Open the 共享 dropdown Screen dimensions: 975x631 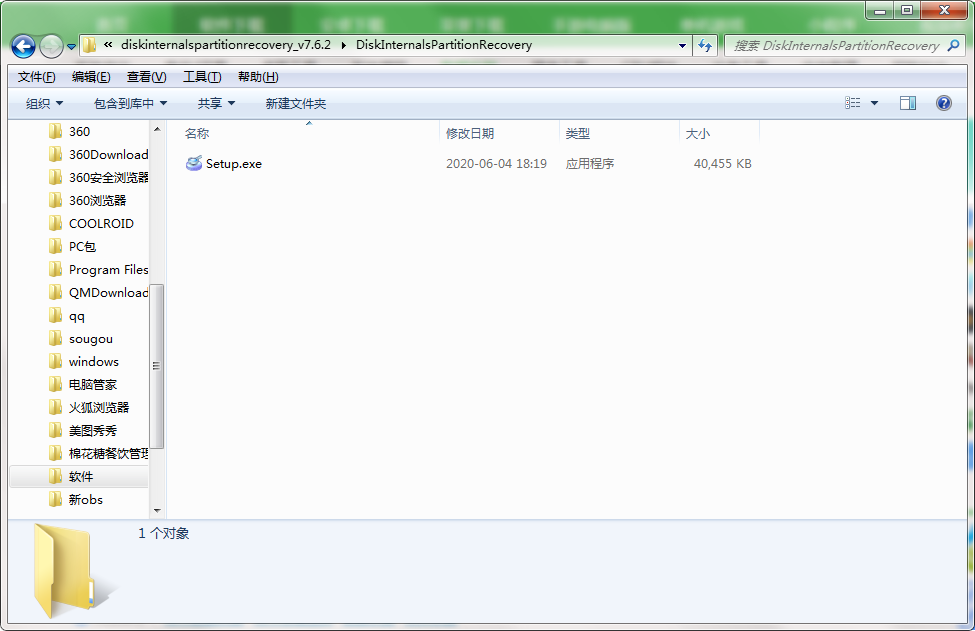(x=216, y=104)
